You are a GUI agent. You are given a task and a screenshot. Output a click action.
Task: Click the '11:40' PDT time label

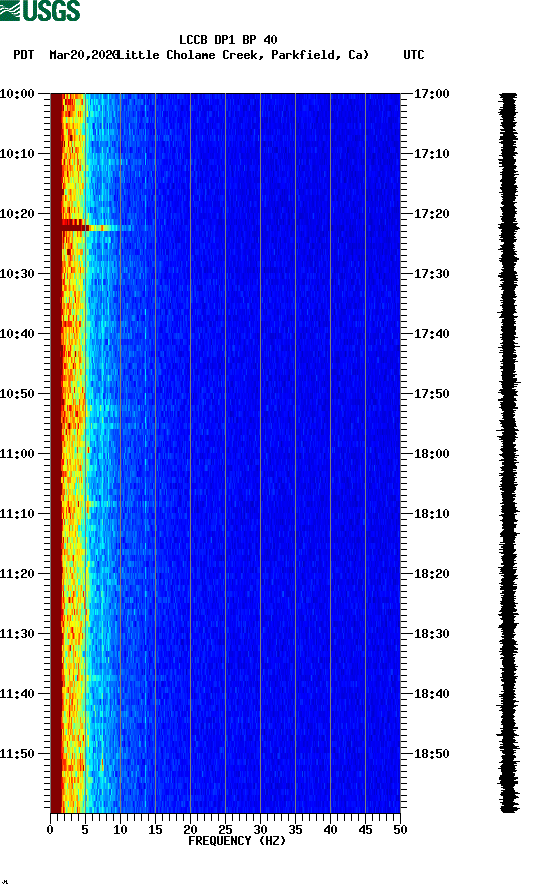tap(17, 694)
